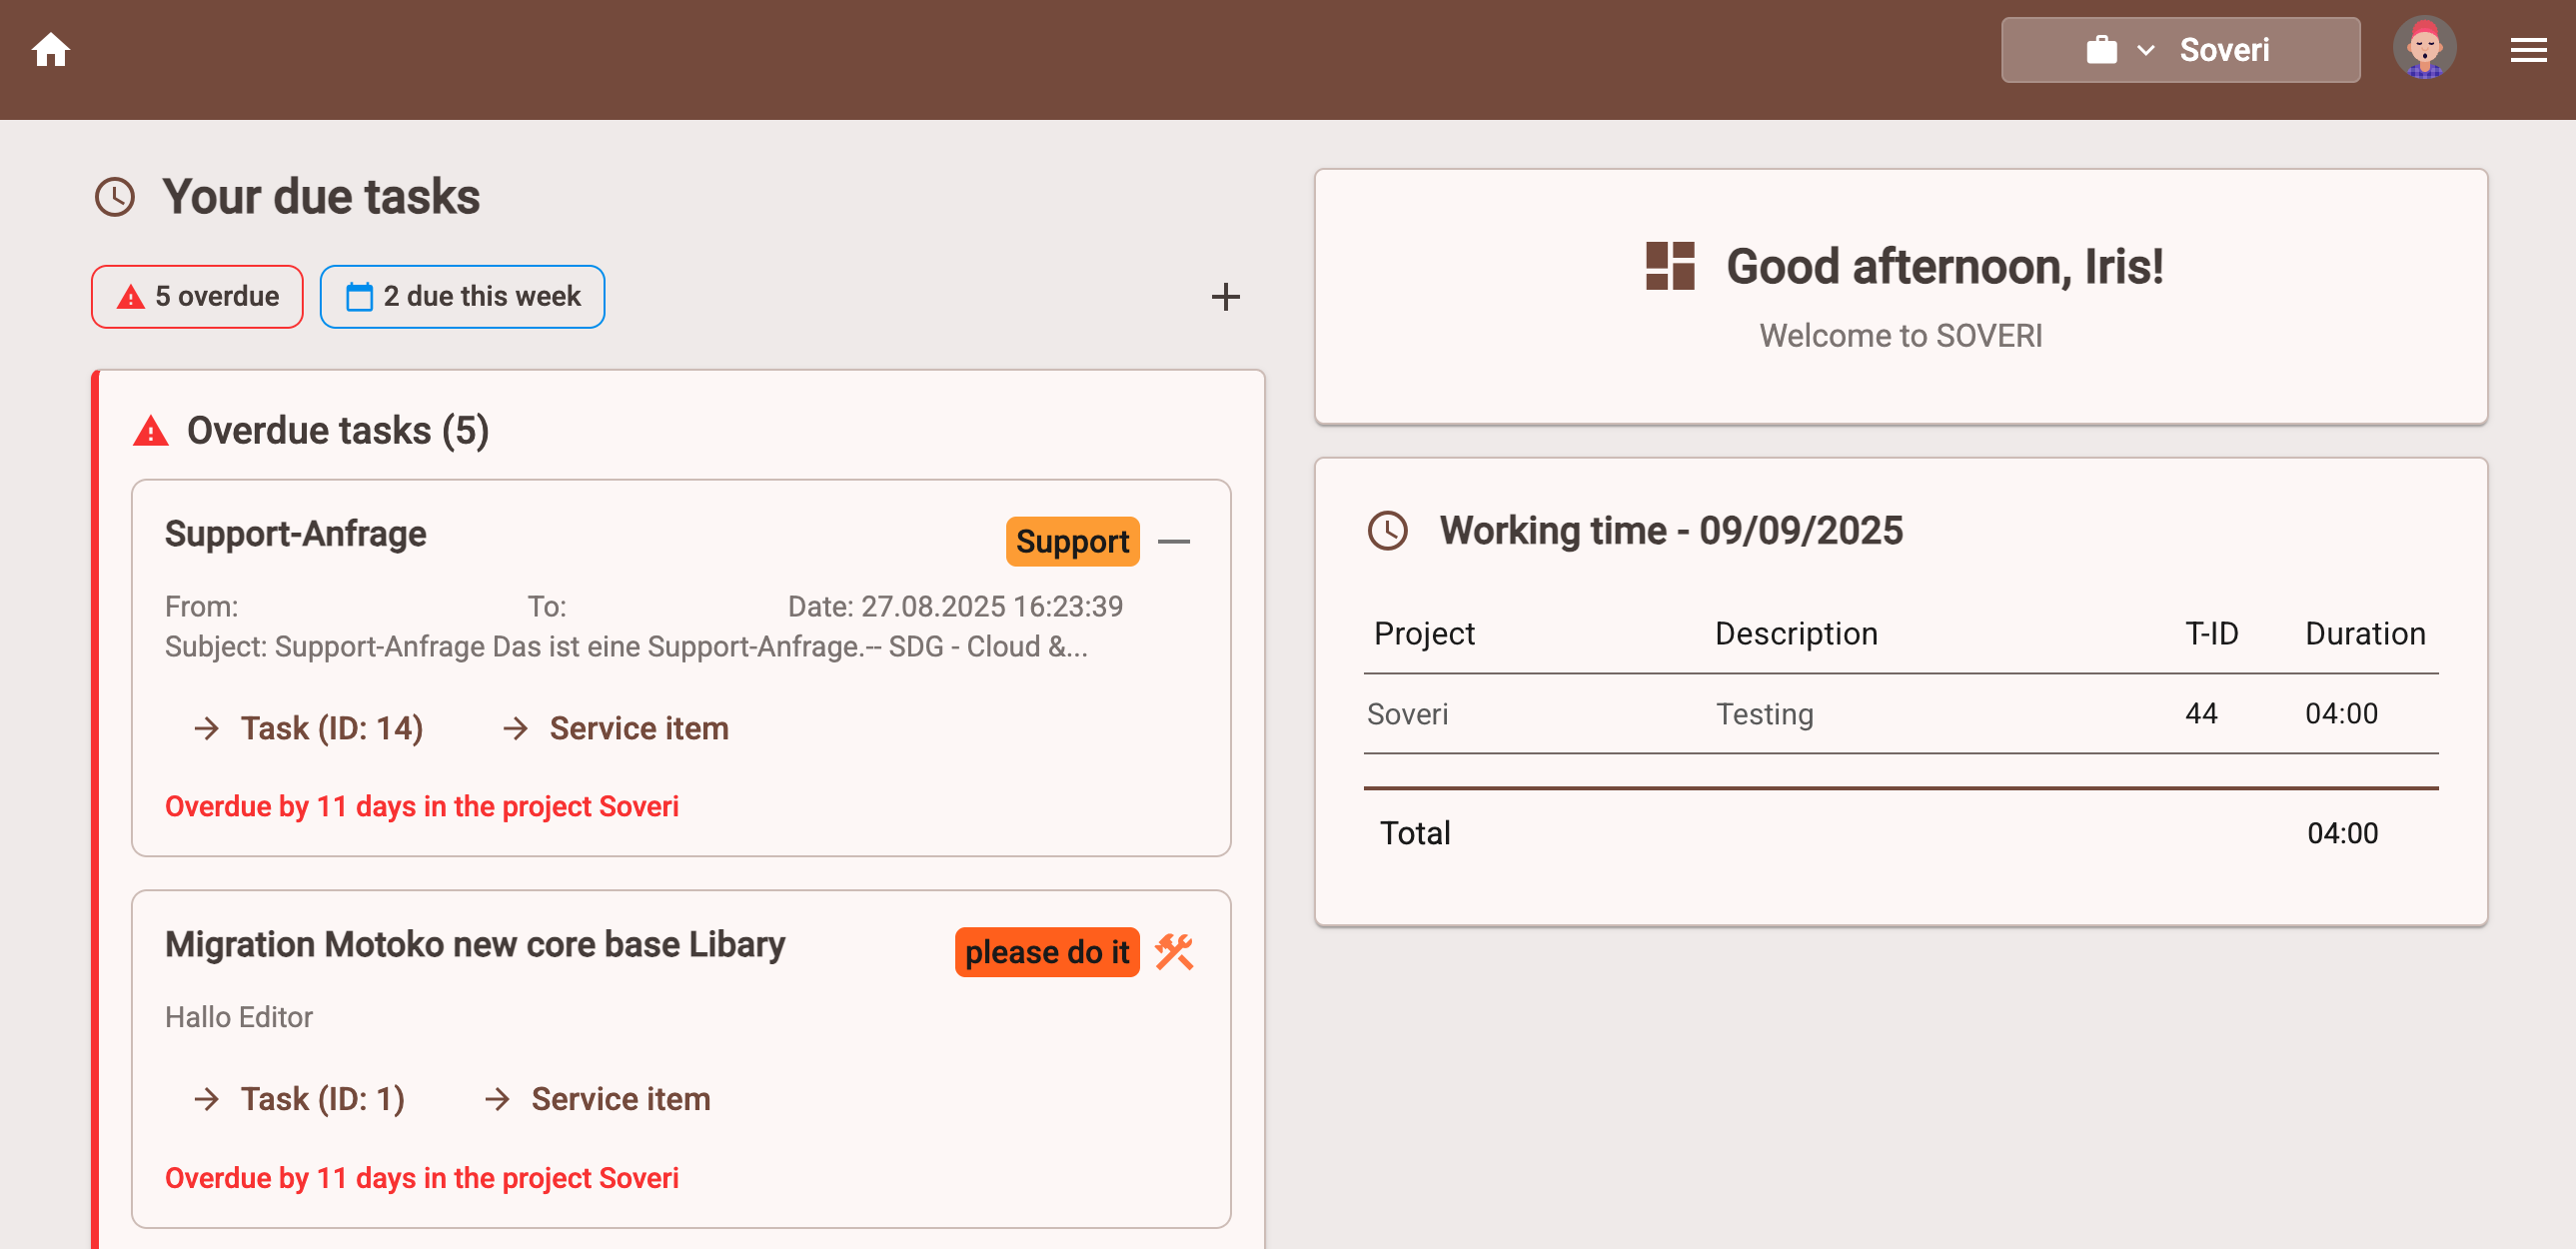This screenshot has width=2576, height=1249.
Task: Open Task (ID: 14) link
Action: tap(330, 728)
